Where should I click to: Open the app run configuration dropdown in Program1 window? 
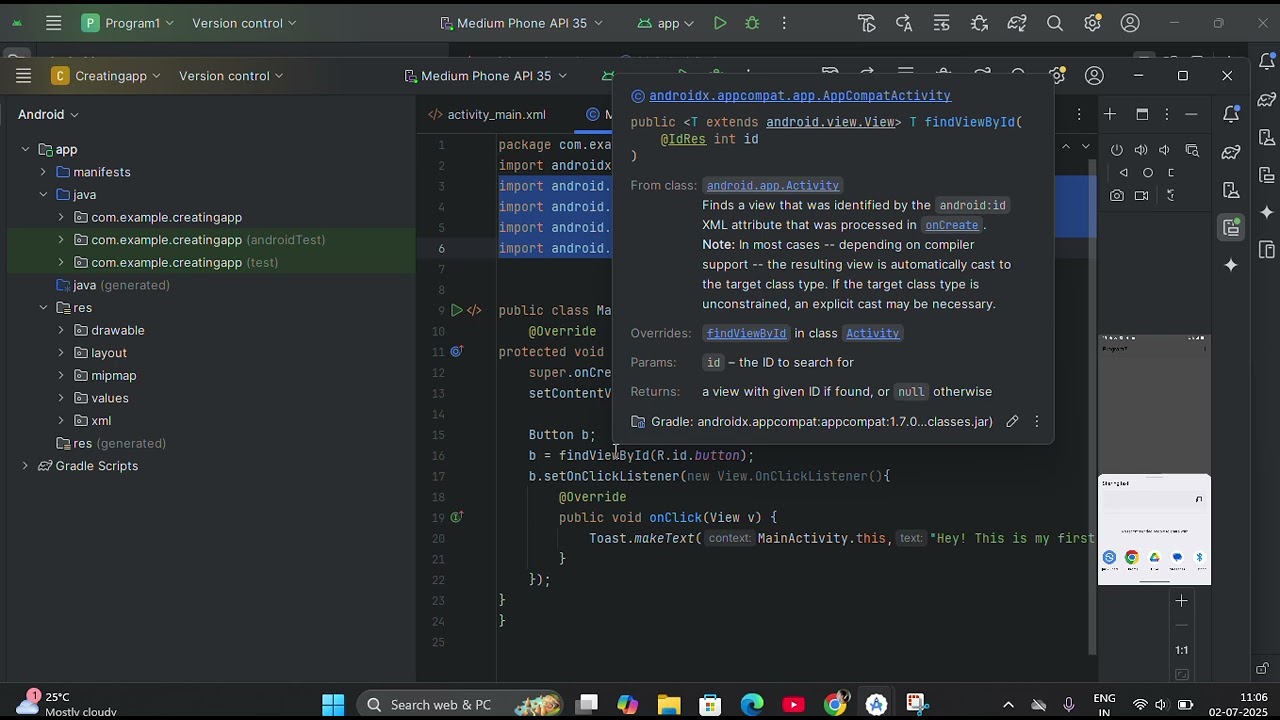(666, 23)
